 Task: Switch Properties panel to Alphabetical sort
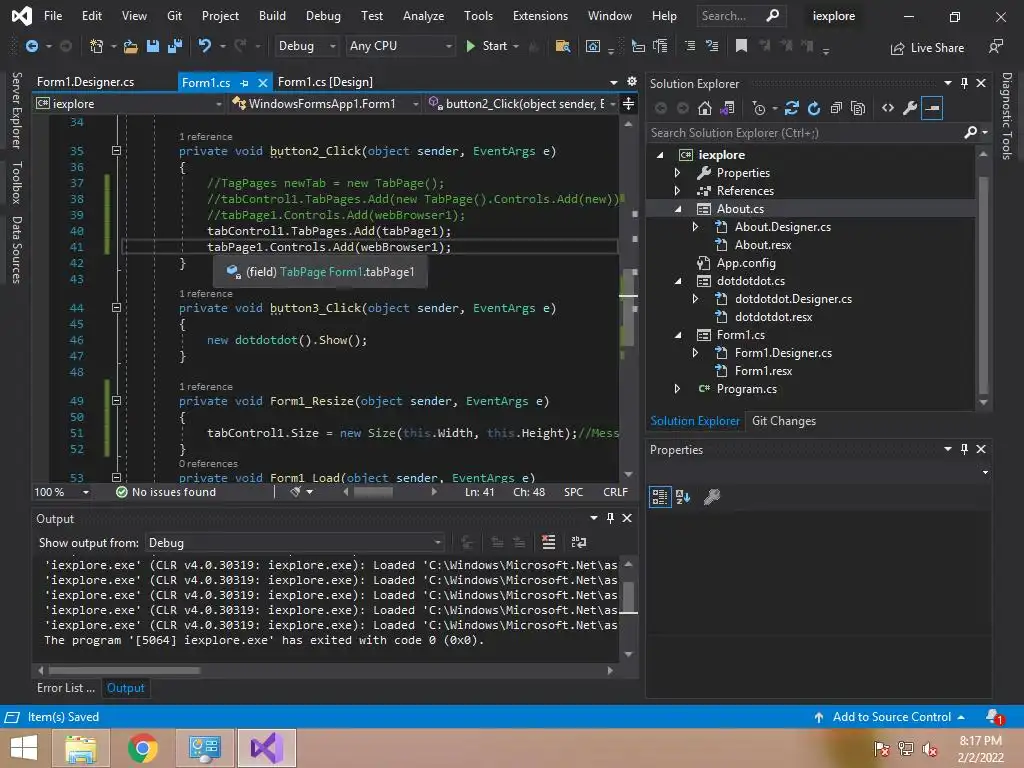click(x=683, y=497)
